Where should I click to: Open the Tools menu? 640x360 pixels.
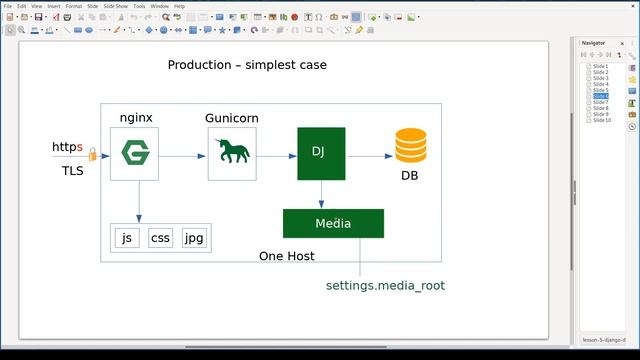tap(139, 6)
